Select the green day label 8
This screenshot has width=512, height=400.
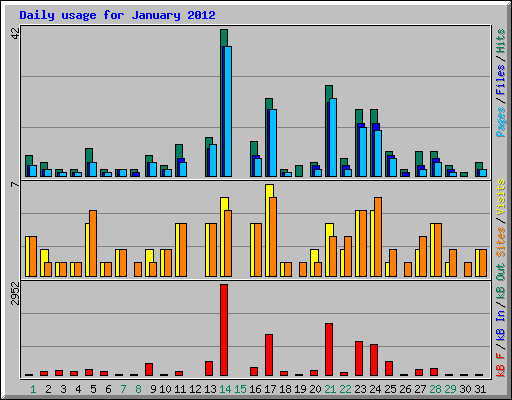(x=138, y=389)
